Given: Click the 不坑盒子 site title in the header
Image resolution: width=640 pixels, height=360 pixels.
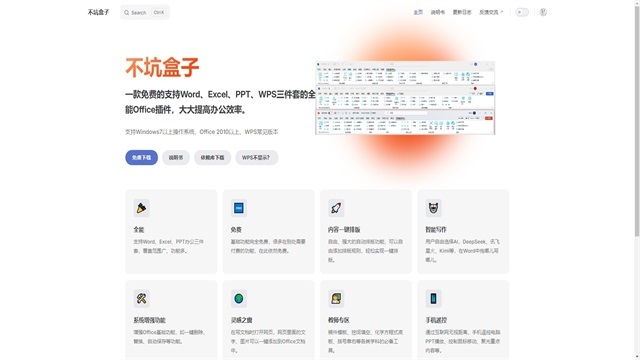Looking at the screenshot, I should click(98, 12).
